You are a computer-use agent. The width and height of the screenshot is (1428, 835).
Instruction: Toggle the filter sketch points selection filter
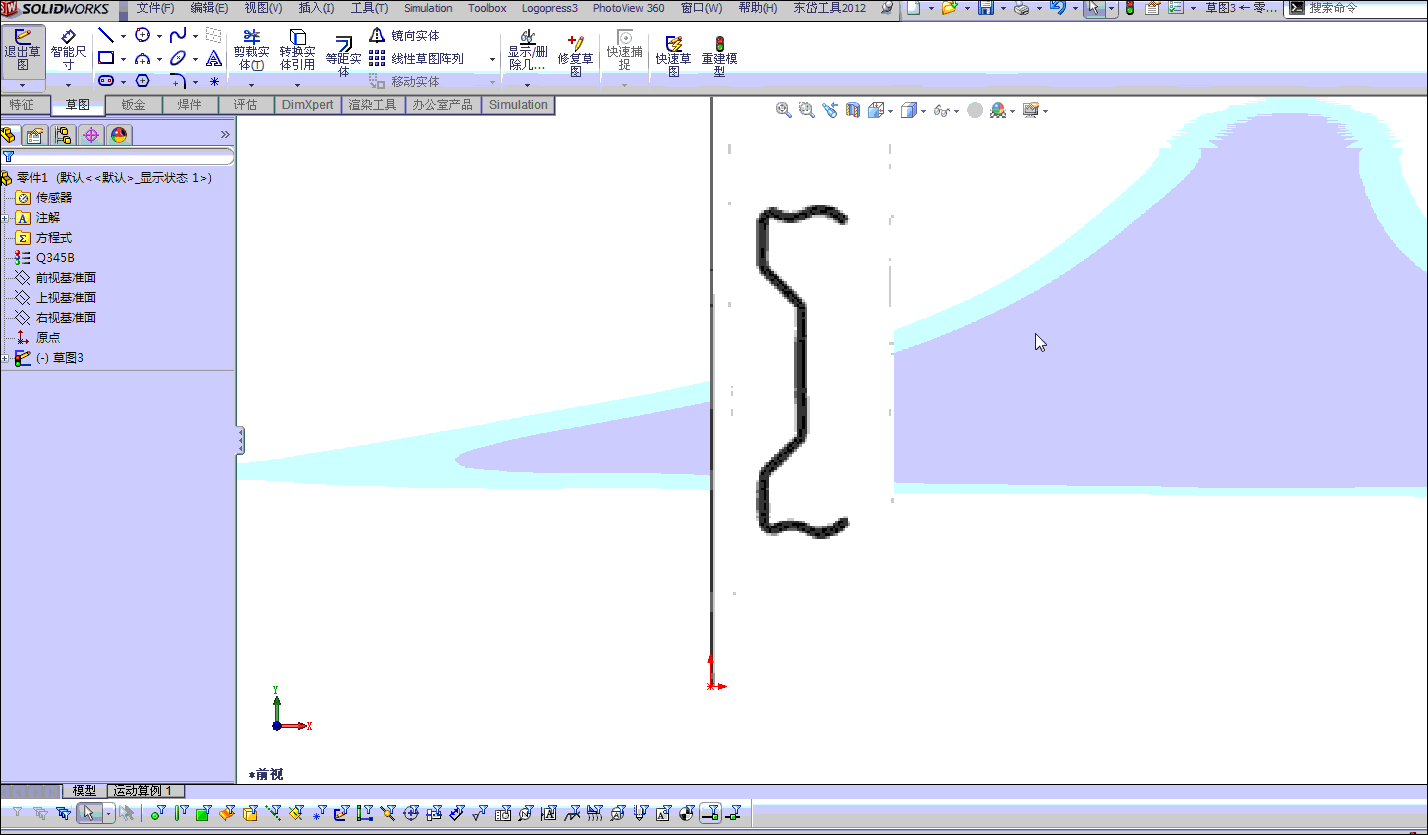point(319,813)
